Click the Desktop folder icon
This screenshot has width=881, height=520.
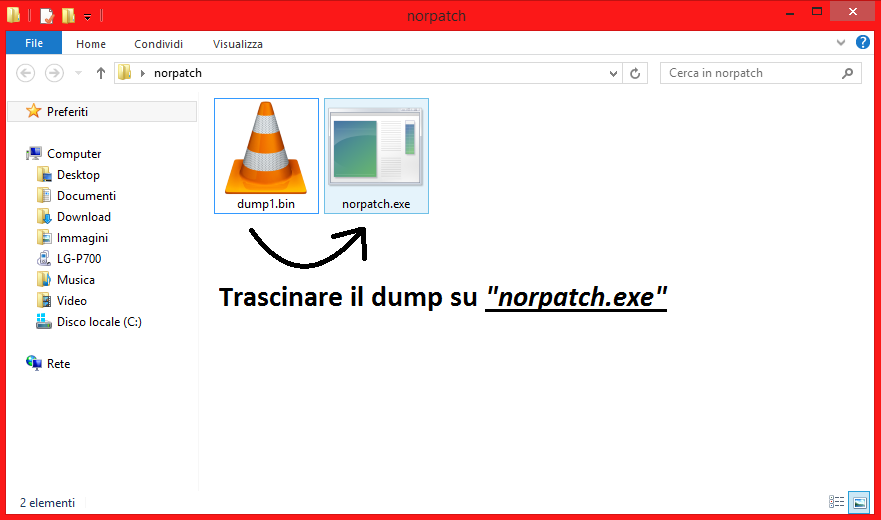44,175
